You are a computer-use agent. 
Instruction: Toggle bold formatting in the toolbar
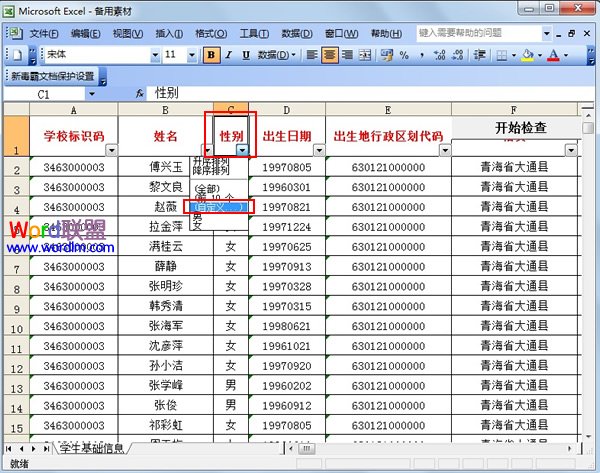(212, 55)
